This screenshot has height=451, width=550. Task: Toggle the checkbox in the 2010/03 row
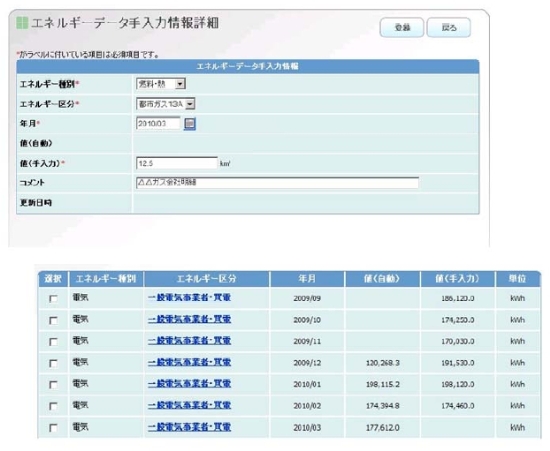click(x=53, y=428)
